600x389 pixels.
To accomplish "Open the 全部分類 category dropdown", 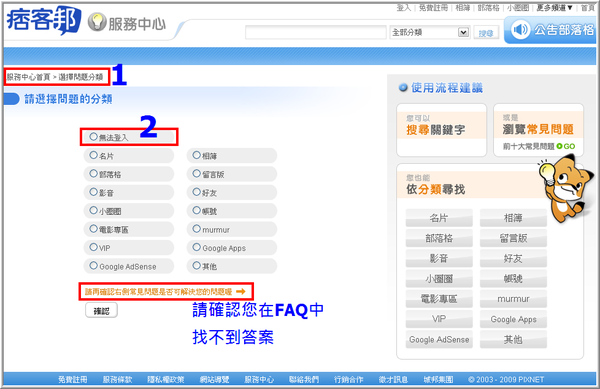I will pos(429,33).
